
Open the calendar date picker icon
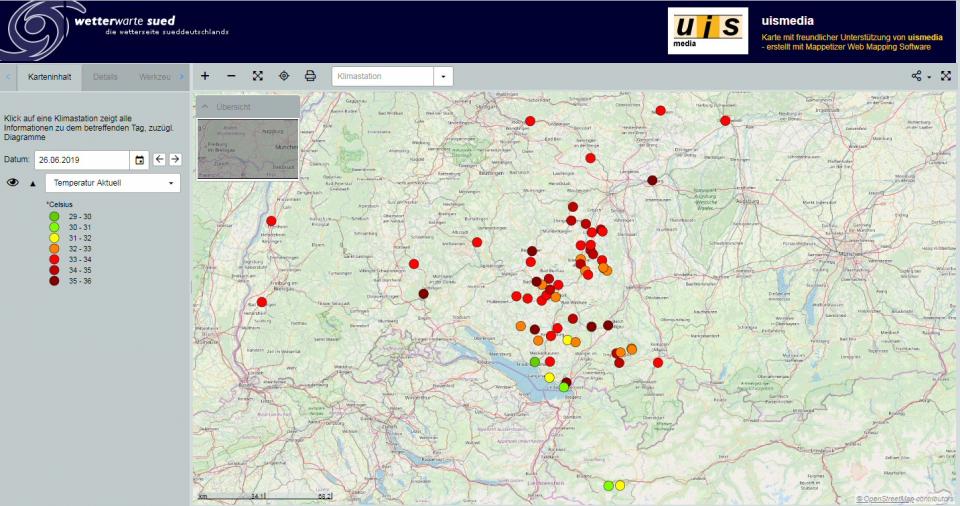tap(140, 160)
